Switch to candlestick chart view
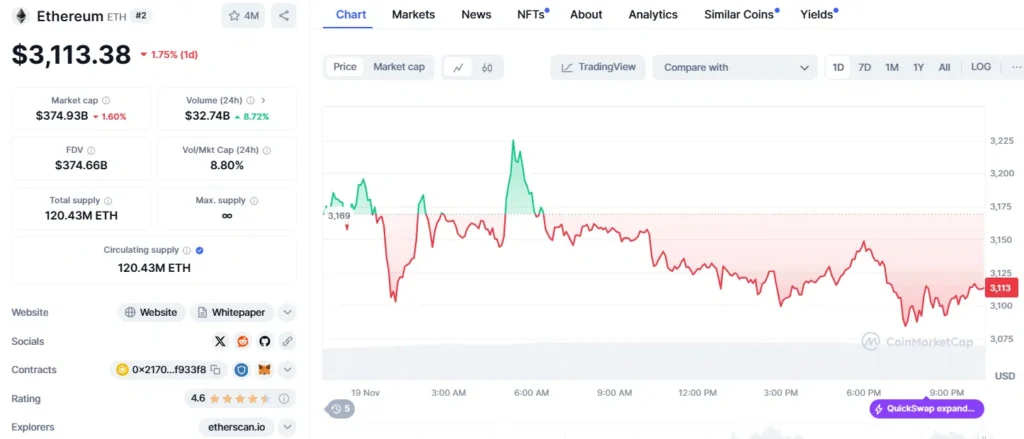This screenshot has height=439, width=1024. (488, 67)
